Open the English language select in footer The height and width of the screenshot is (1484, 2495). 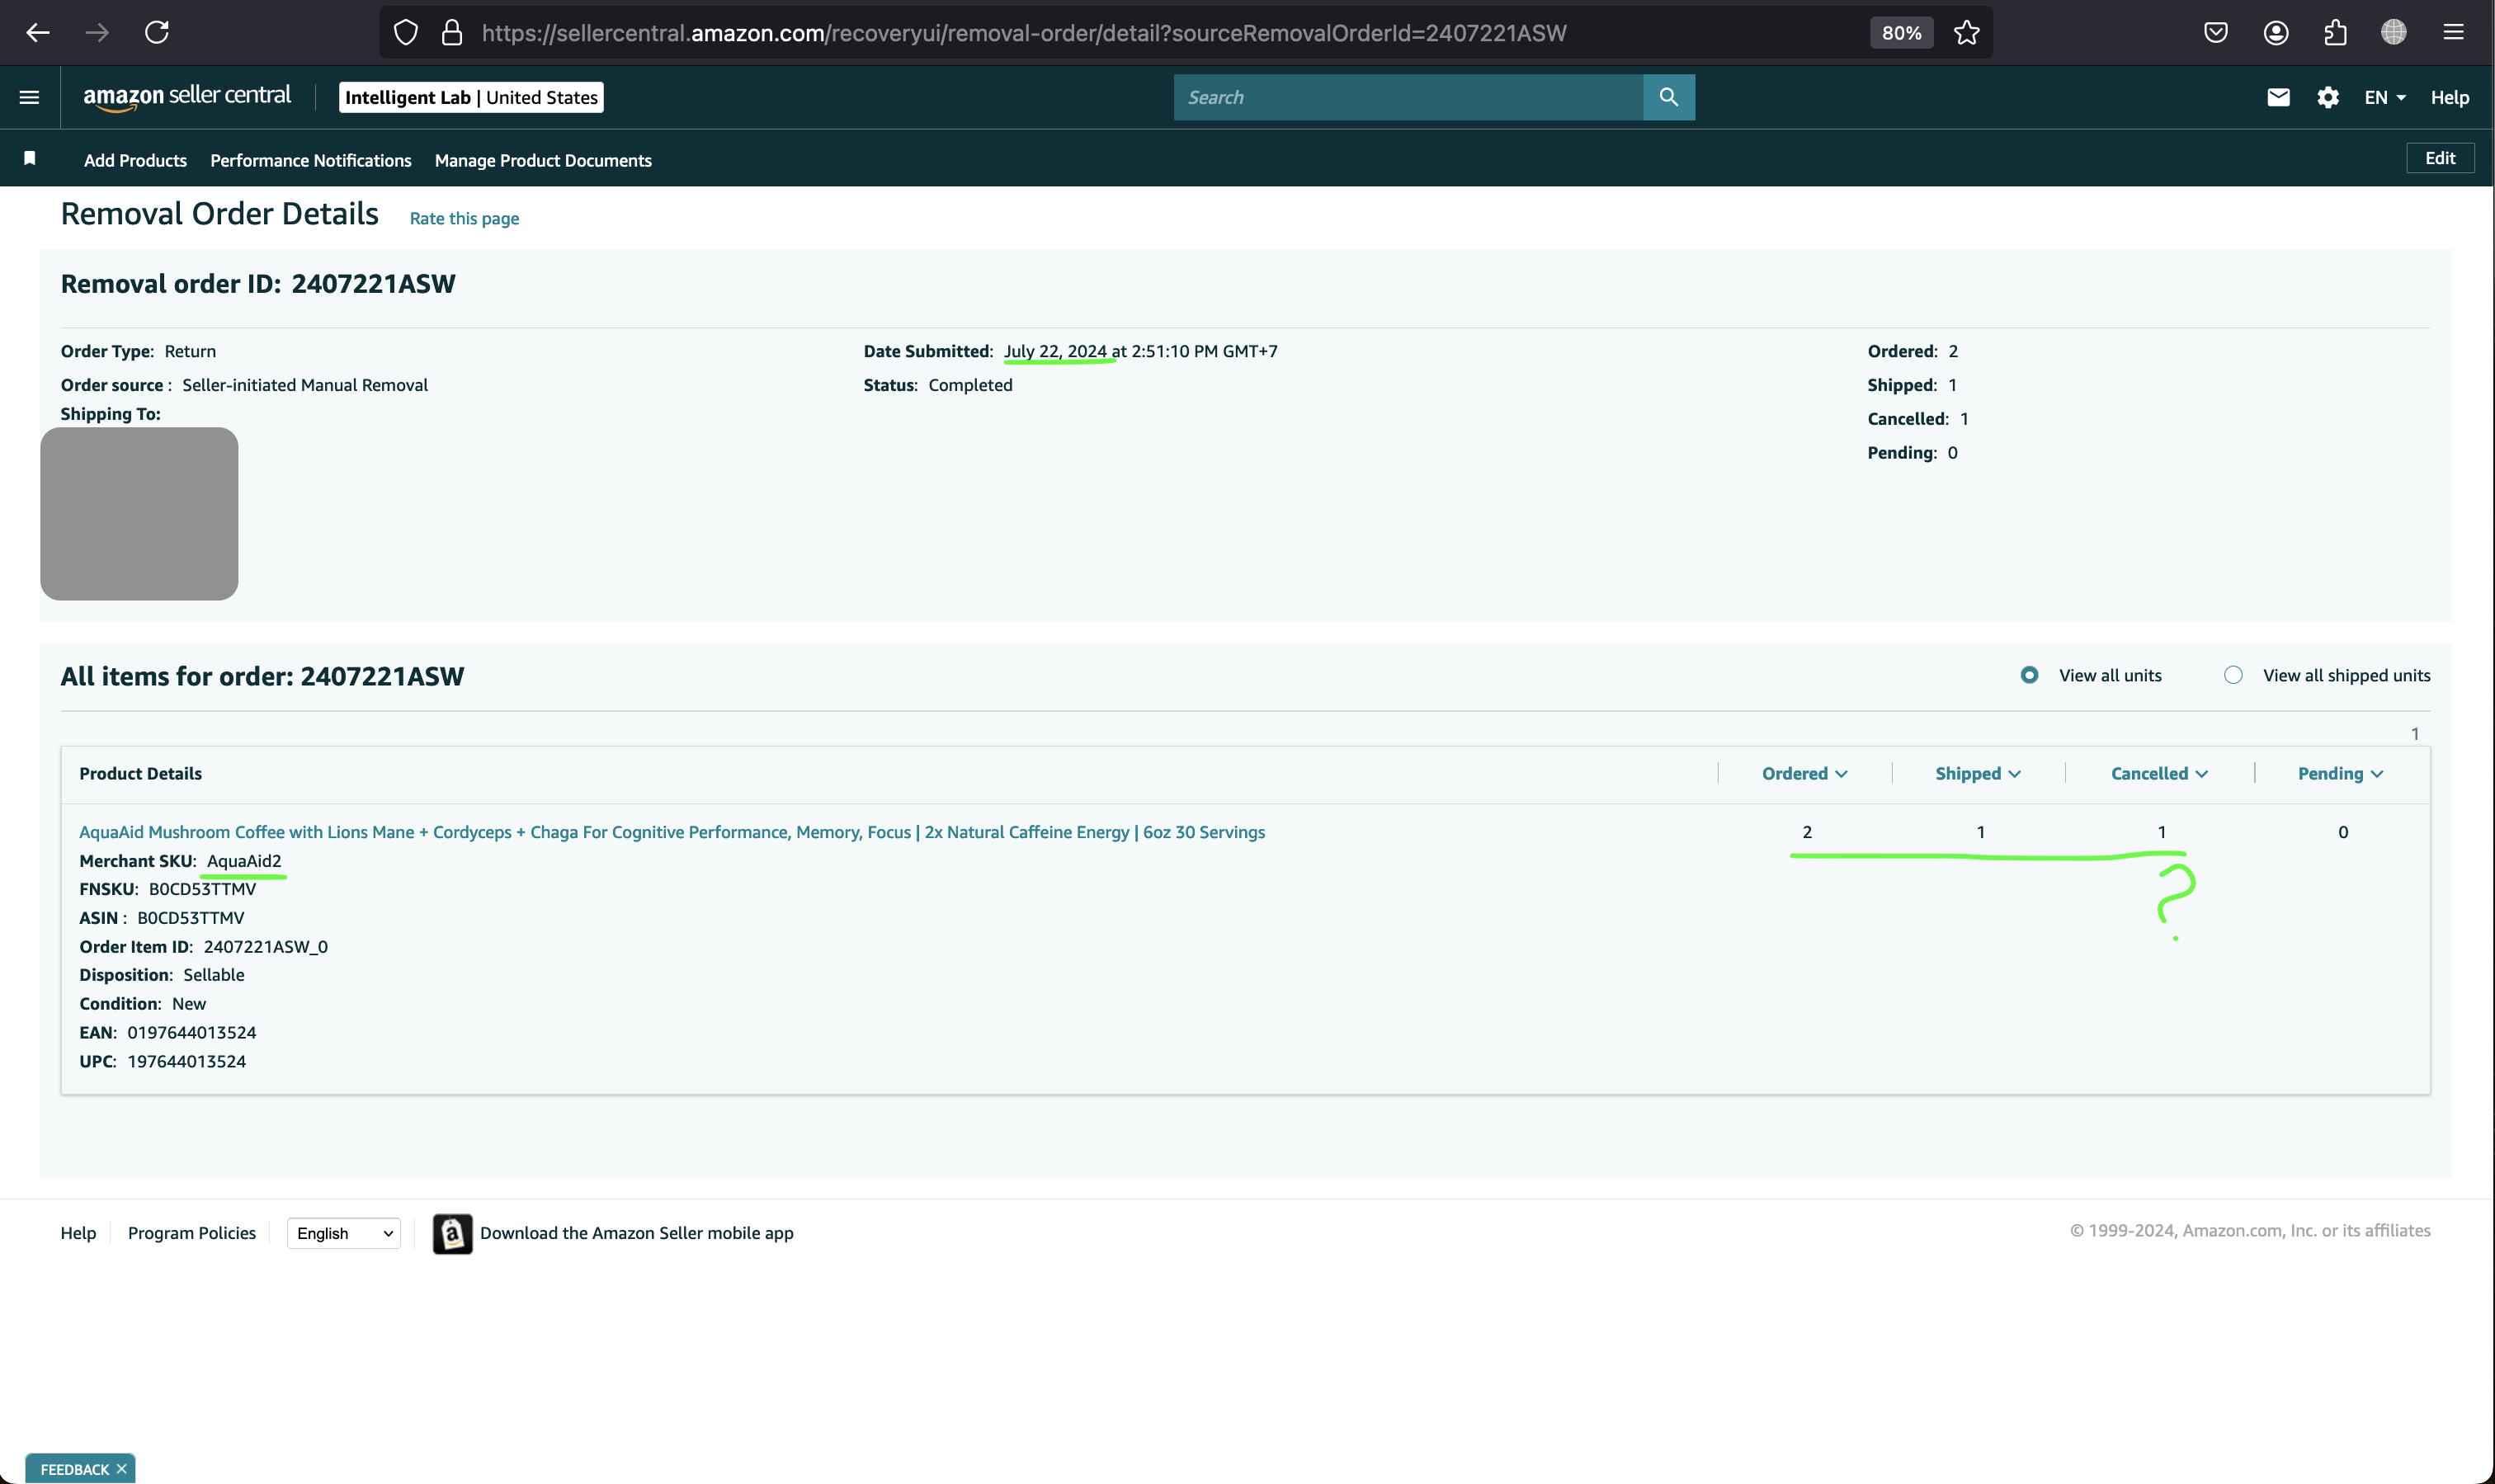click(344, 1233)
